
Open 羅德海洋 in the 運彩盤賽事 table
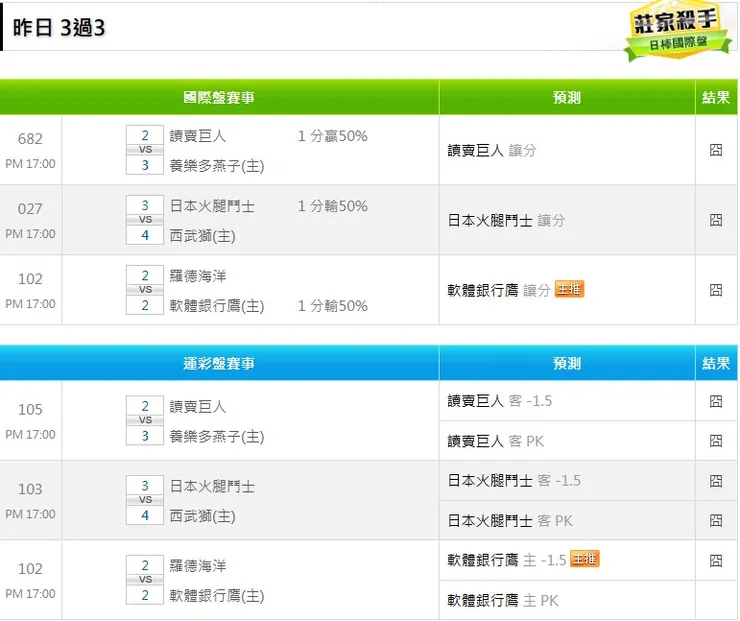pos(198,566)
